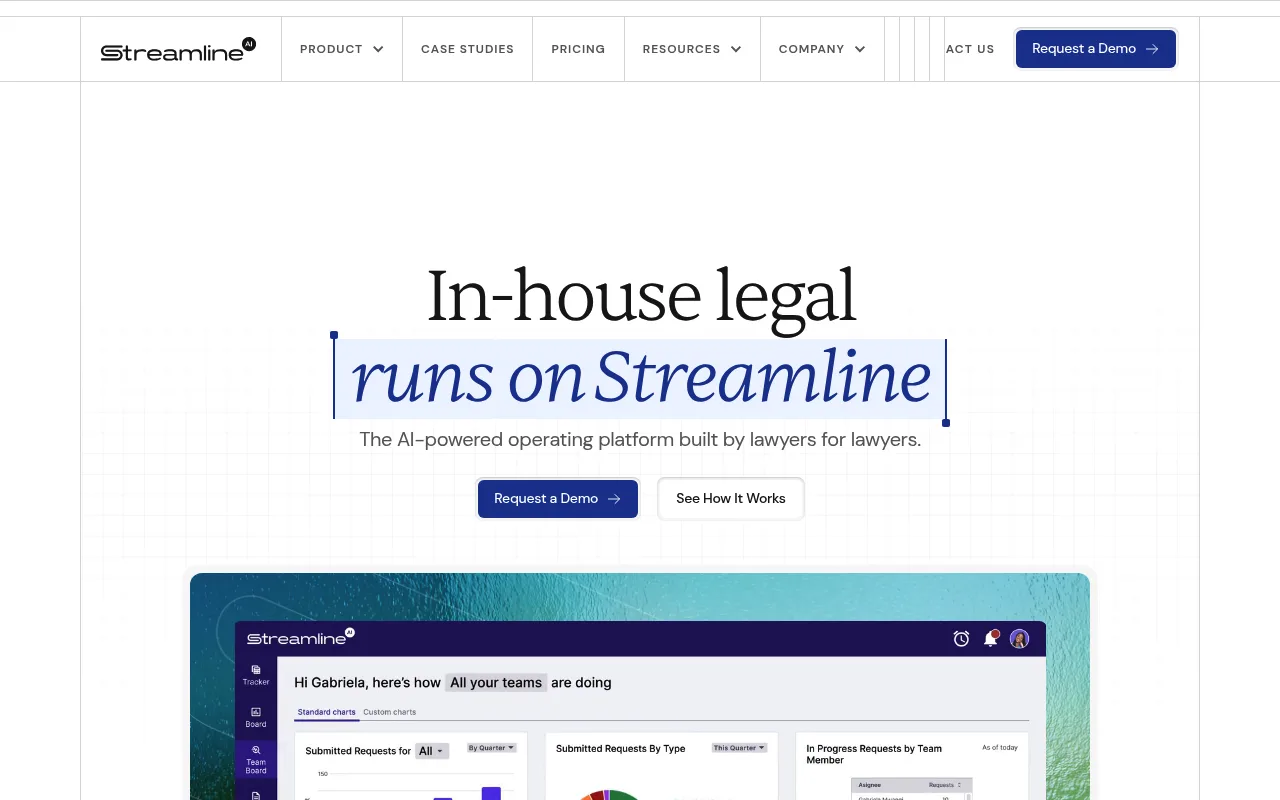Expand the Company dropdown menu

(x=822, y=49)
